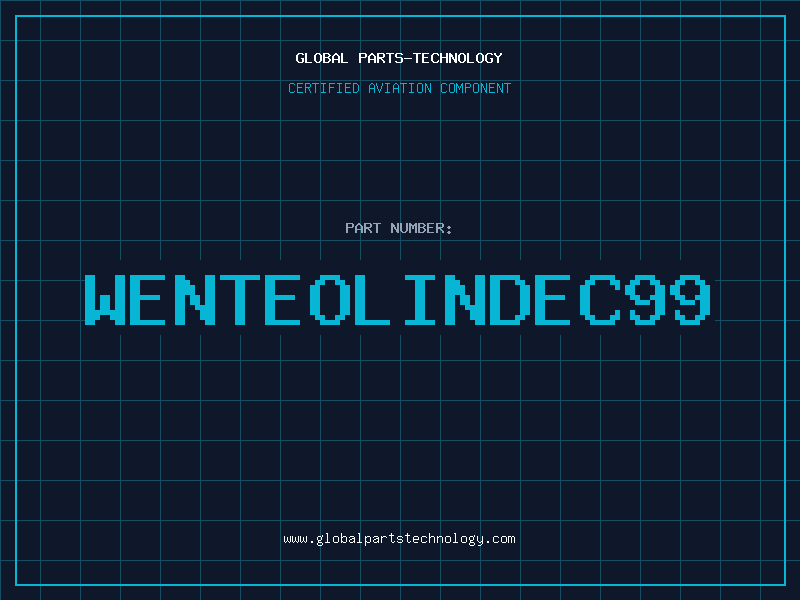Select the first letter E in the part number

click(x=150, y=299)
